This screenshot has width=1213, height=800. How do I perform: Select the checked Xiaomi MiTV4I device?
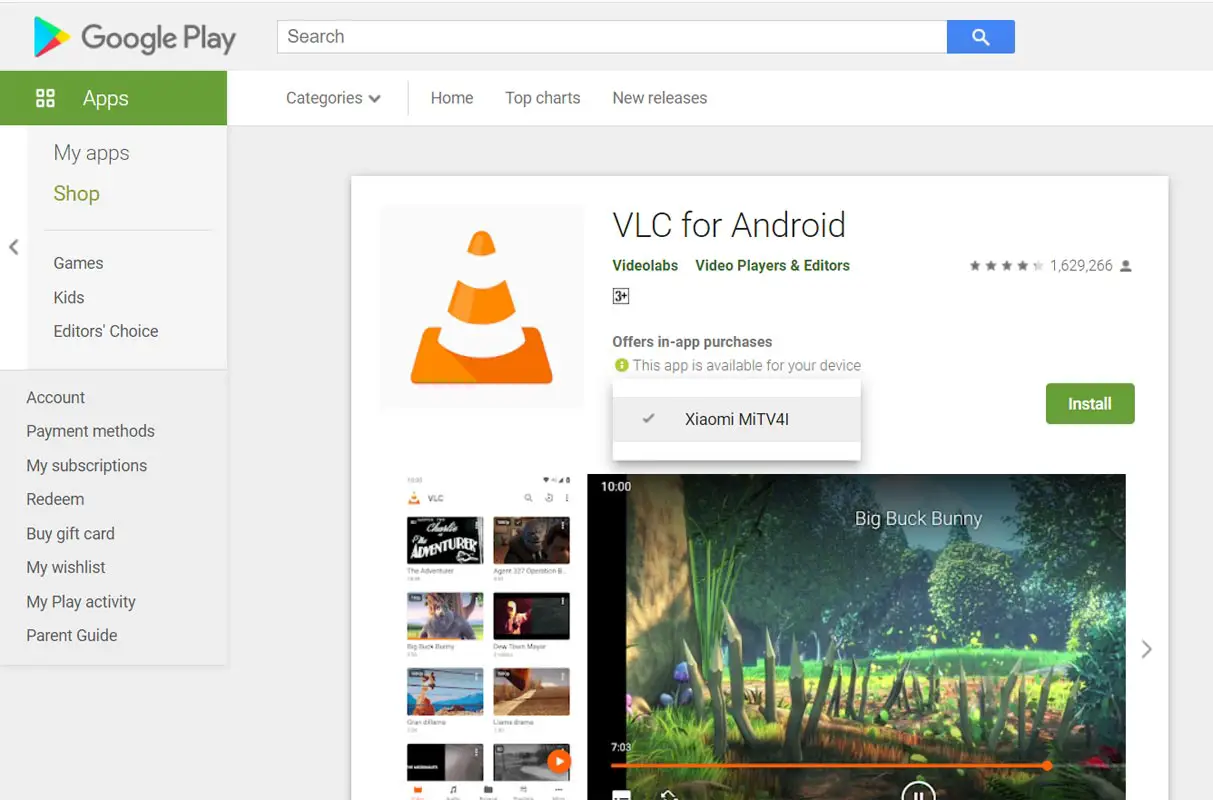pos(736,419)
